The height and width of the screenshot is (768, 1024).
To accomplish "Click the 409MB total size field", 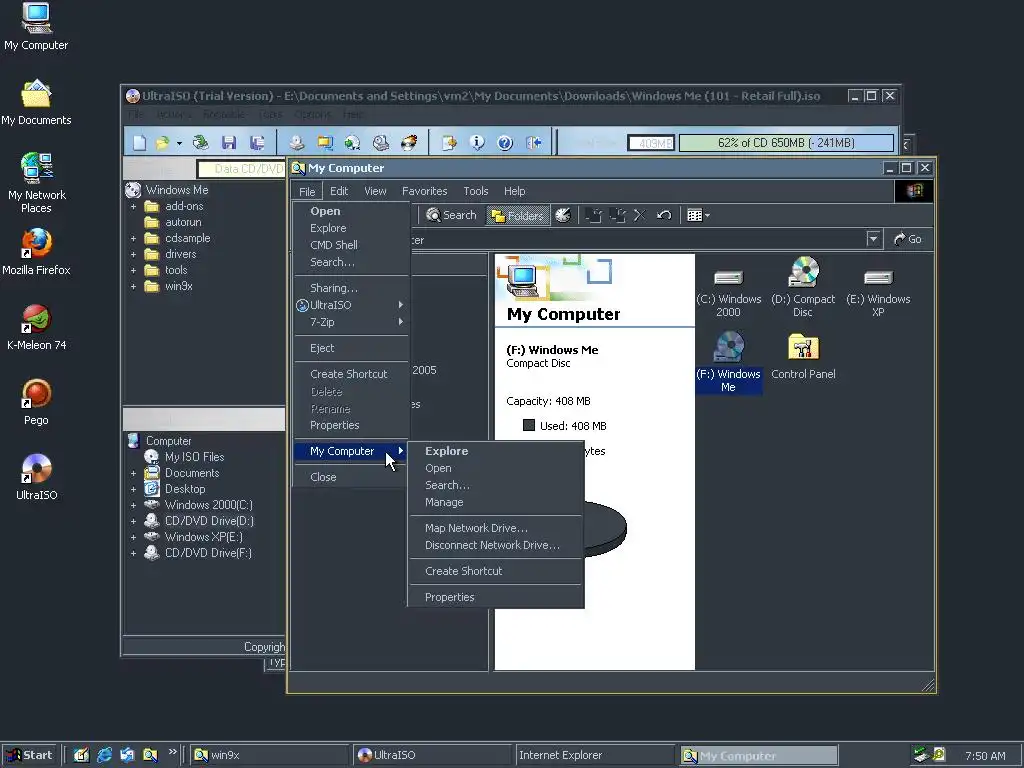I will [x=650, y=143].
